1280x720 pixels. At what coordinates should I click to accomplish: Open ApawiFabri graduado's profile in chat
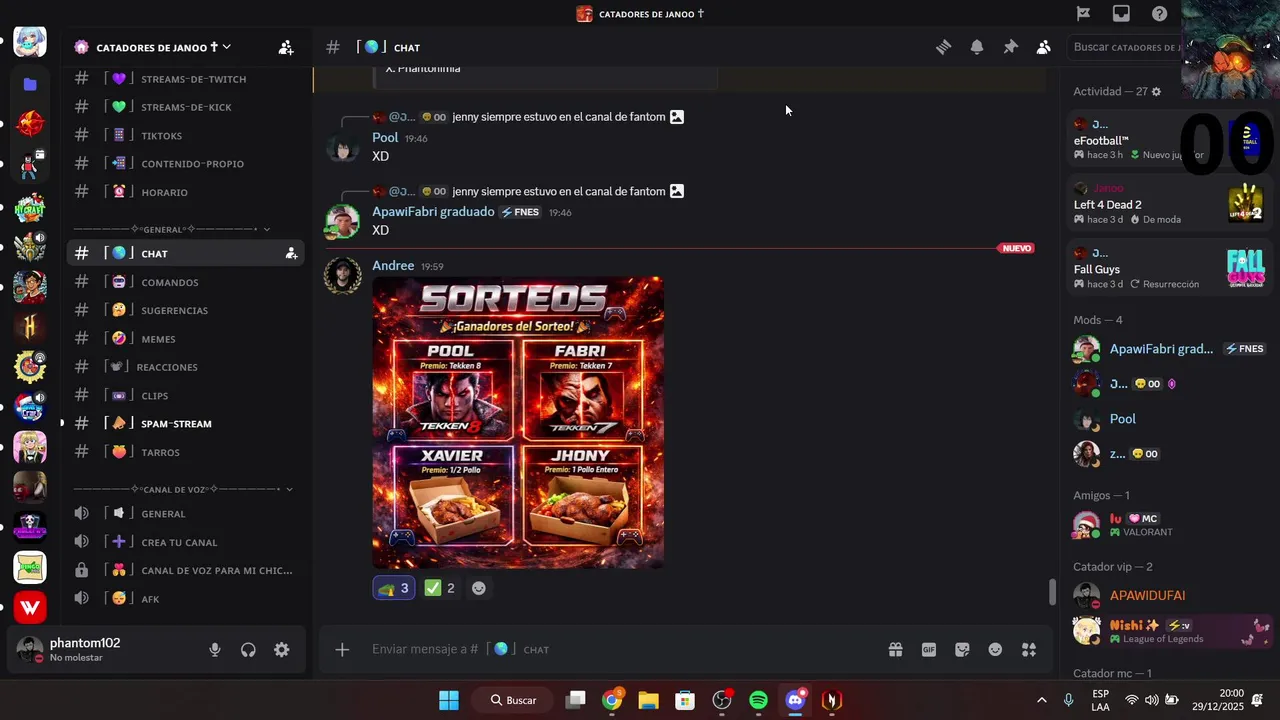pos(433,212)
